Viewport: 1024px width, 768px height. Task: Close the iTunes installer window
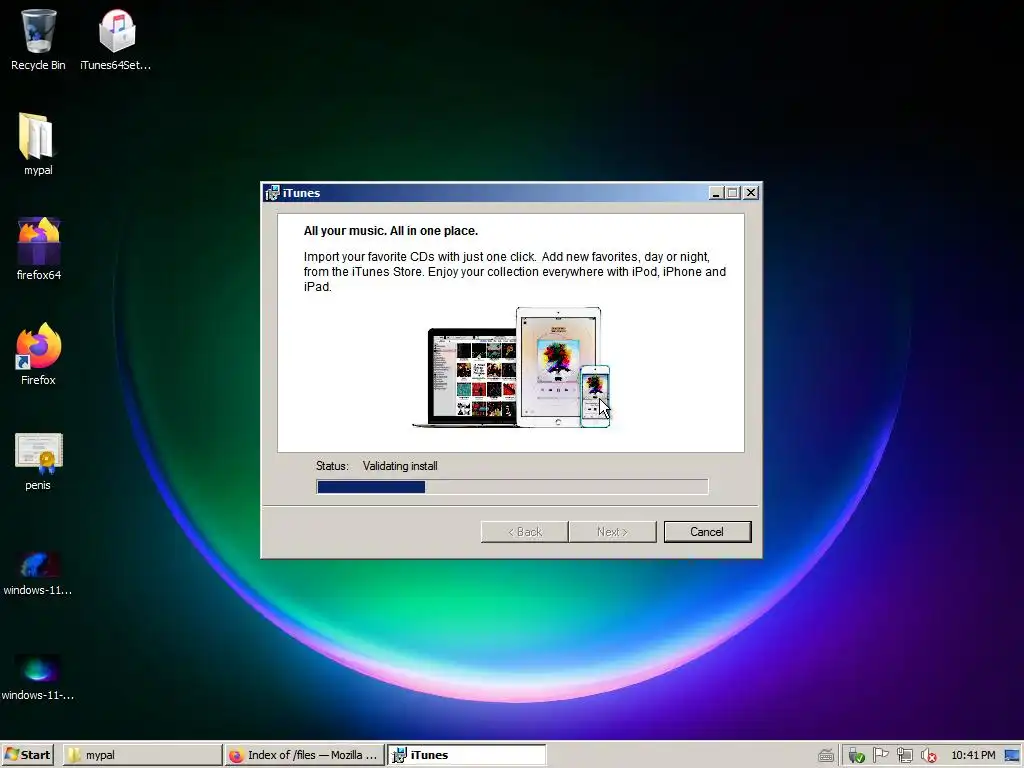tap(751, 193)
